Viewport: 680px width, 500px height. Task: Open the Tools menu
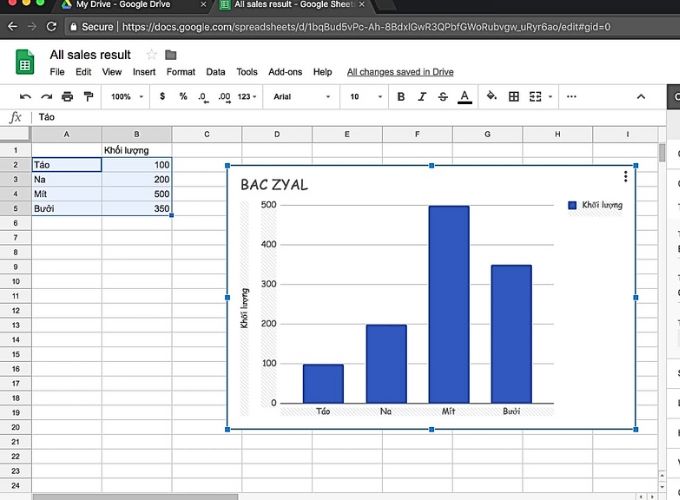pyautogui.click(x=247, y=72)
